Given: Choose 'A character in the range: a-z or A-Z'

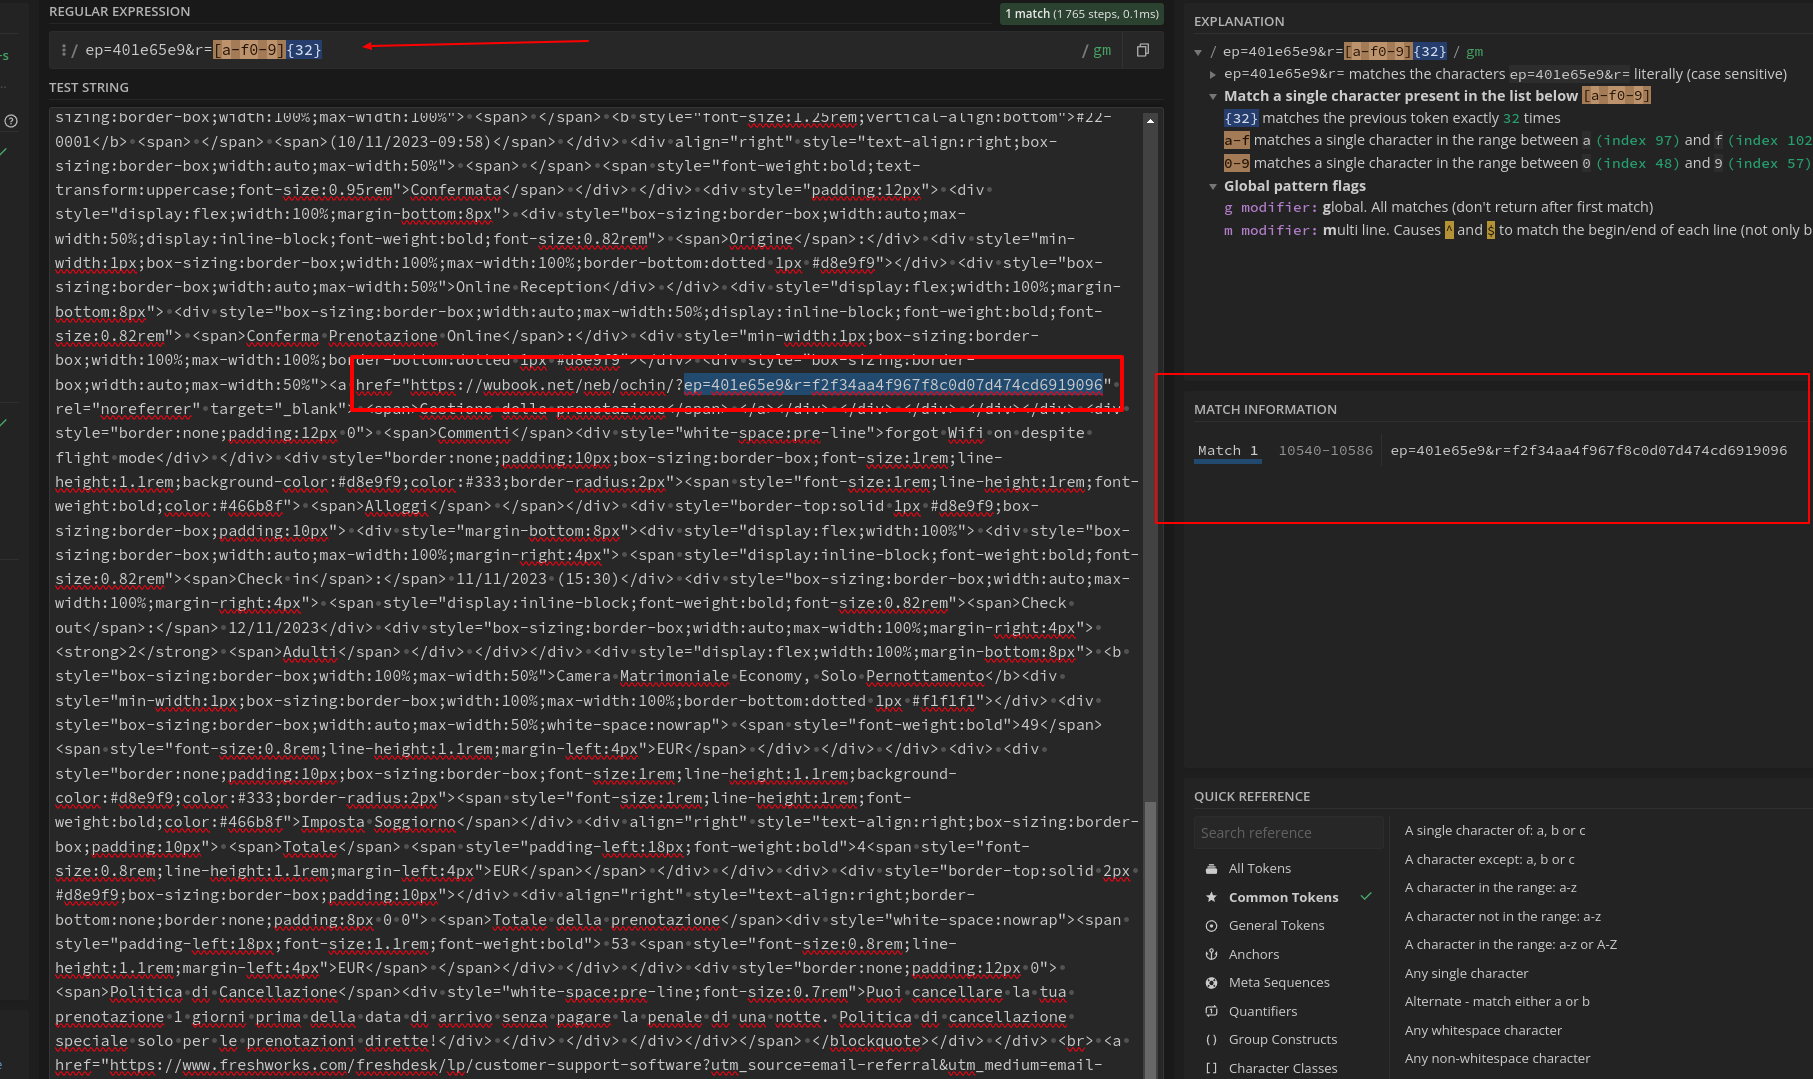Looking at the screenshot, I should [x=1510, y=945].
